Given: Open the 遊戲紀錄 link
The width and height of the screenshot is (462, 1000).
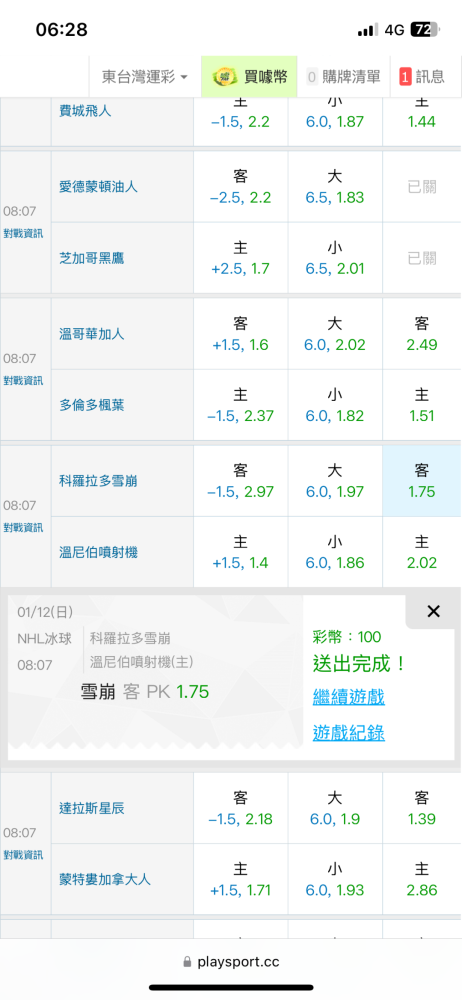Looking at the screenshot, I should point(348,733).
